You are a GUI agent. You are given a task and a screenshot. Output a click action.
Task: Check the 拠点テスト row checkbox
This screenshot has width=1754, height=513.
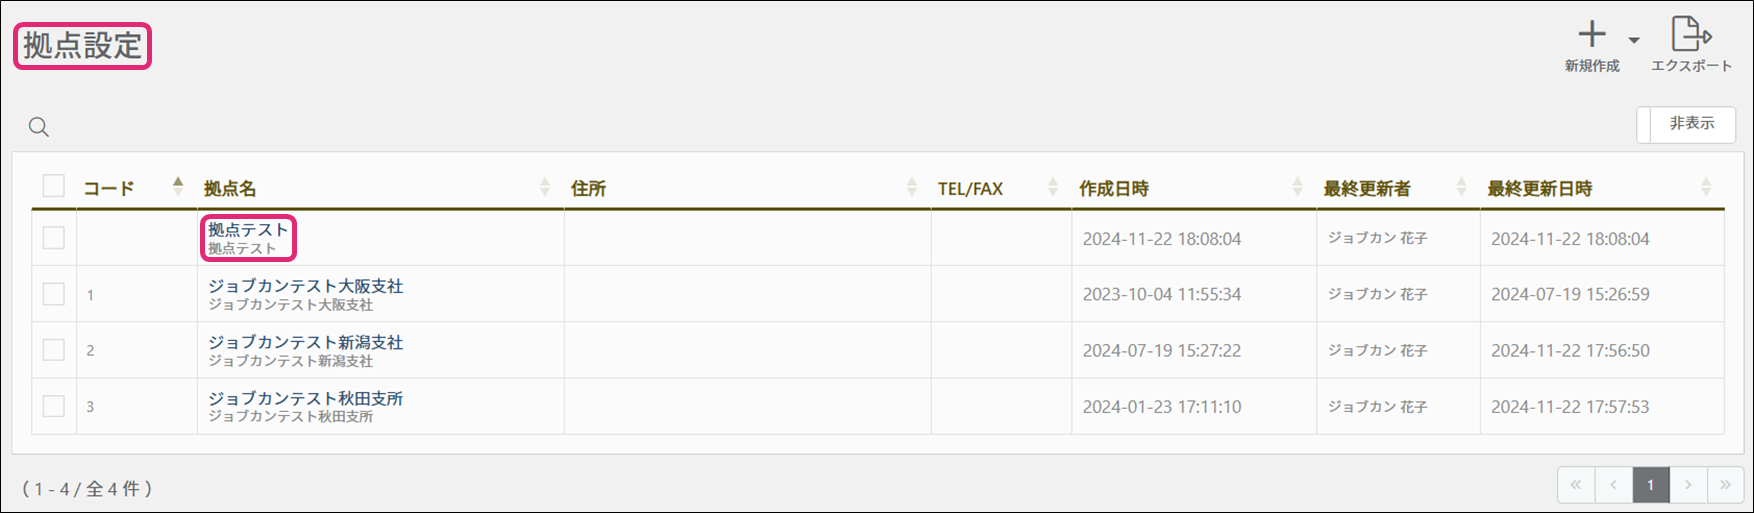(54, 238)
